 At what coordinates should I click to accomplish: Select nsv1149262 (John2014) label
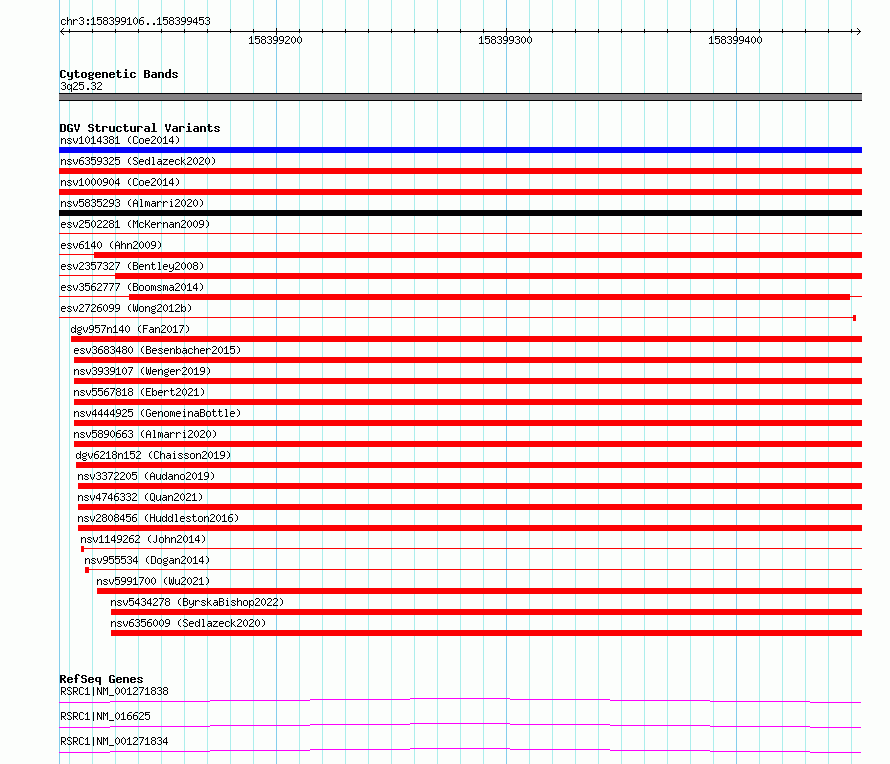tap(143, 539)
